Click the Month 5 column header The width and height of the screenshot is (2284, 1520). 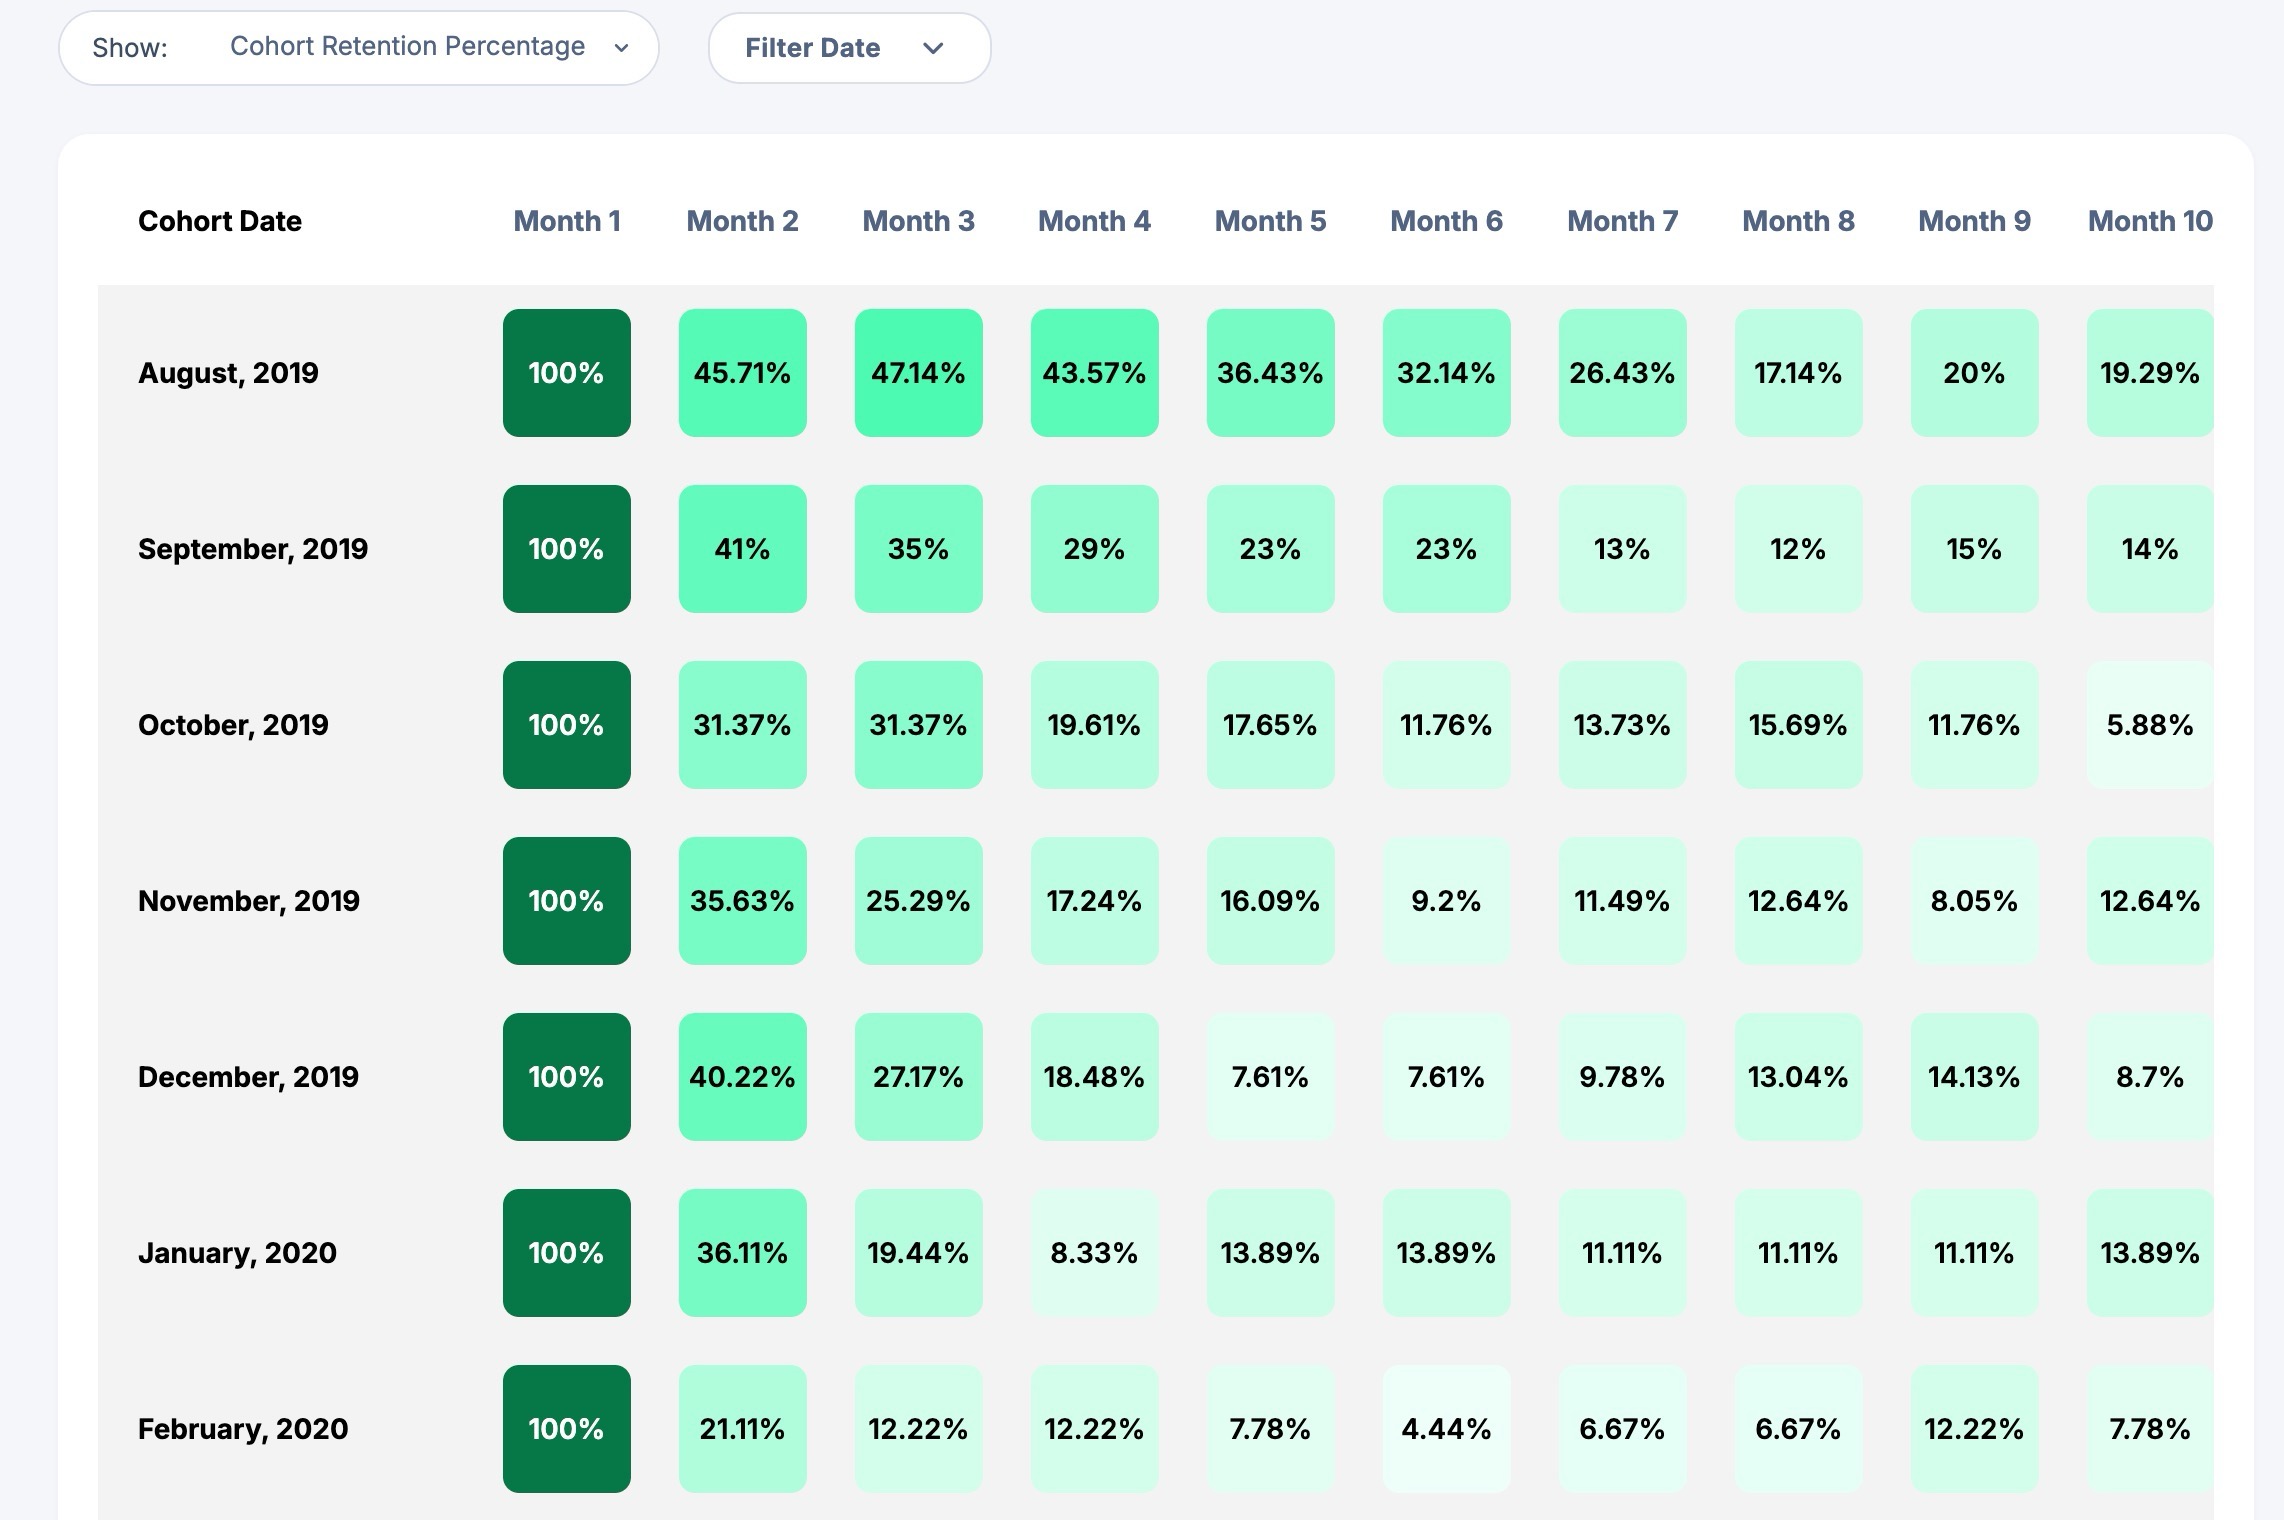[x=1270, y=221]
